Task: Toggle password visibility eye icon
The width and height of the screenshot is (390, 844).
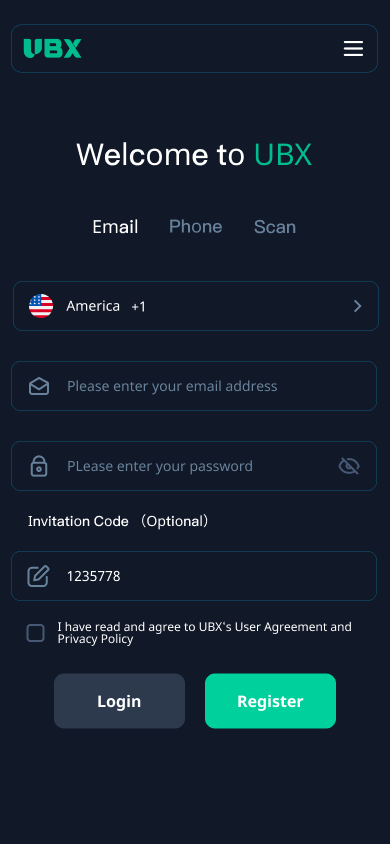Action: [349, 466]
